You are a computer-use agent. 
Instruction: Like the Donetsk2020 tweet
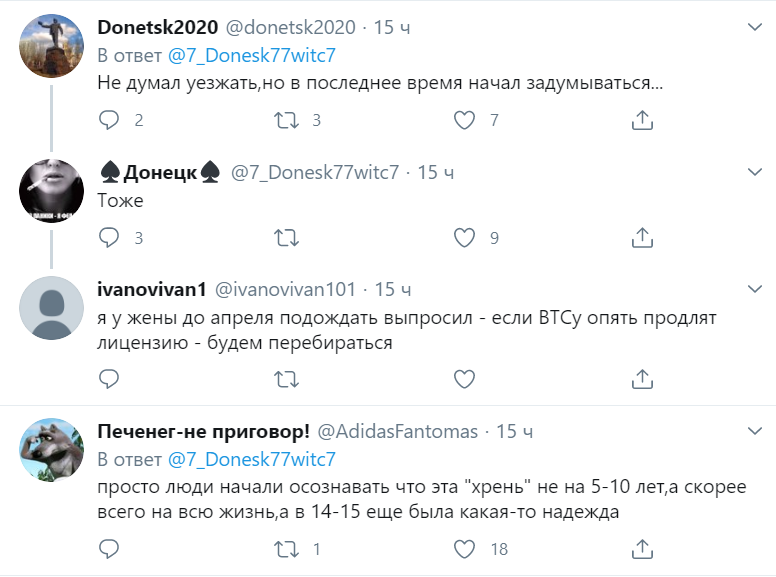click(464, 121)
